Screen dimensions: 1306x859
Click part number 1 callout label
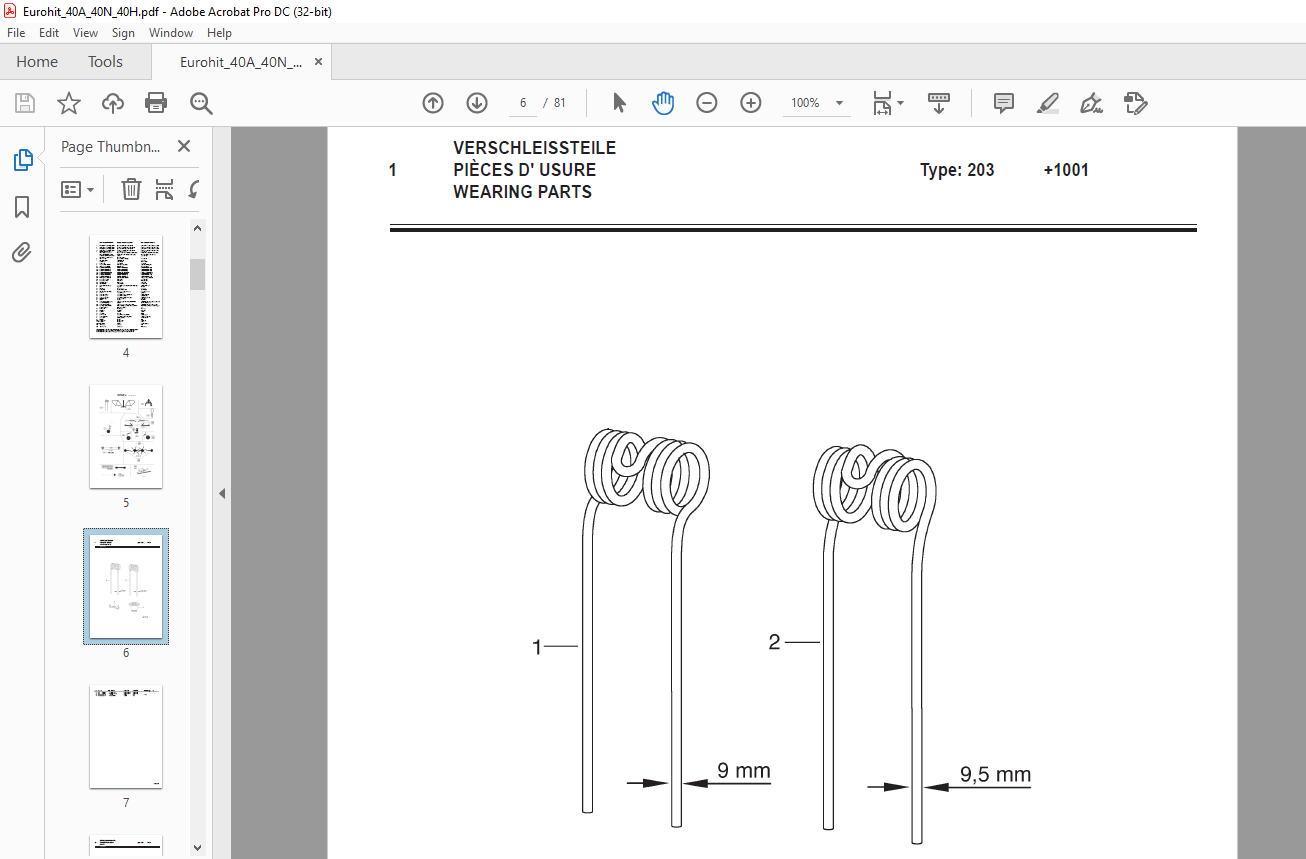coord(537,648)
